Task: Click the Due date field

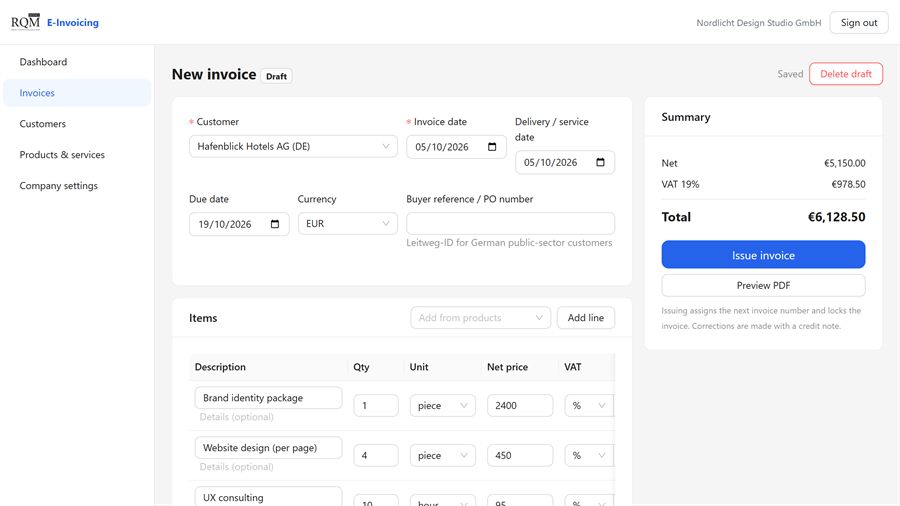Action: (239, 224)
